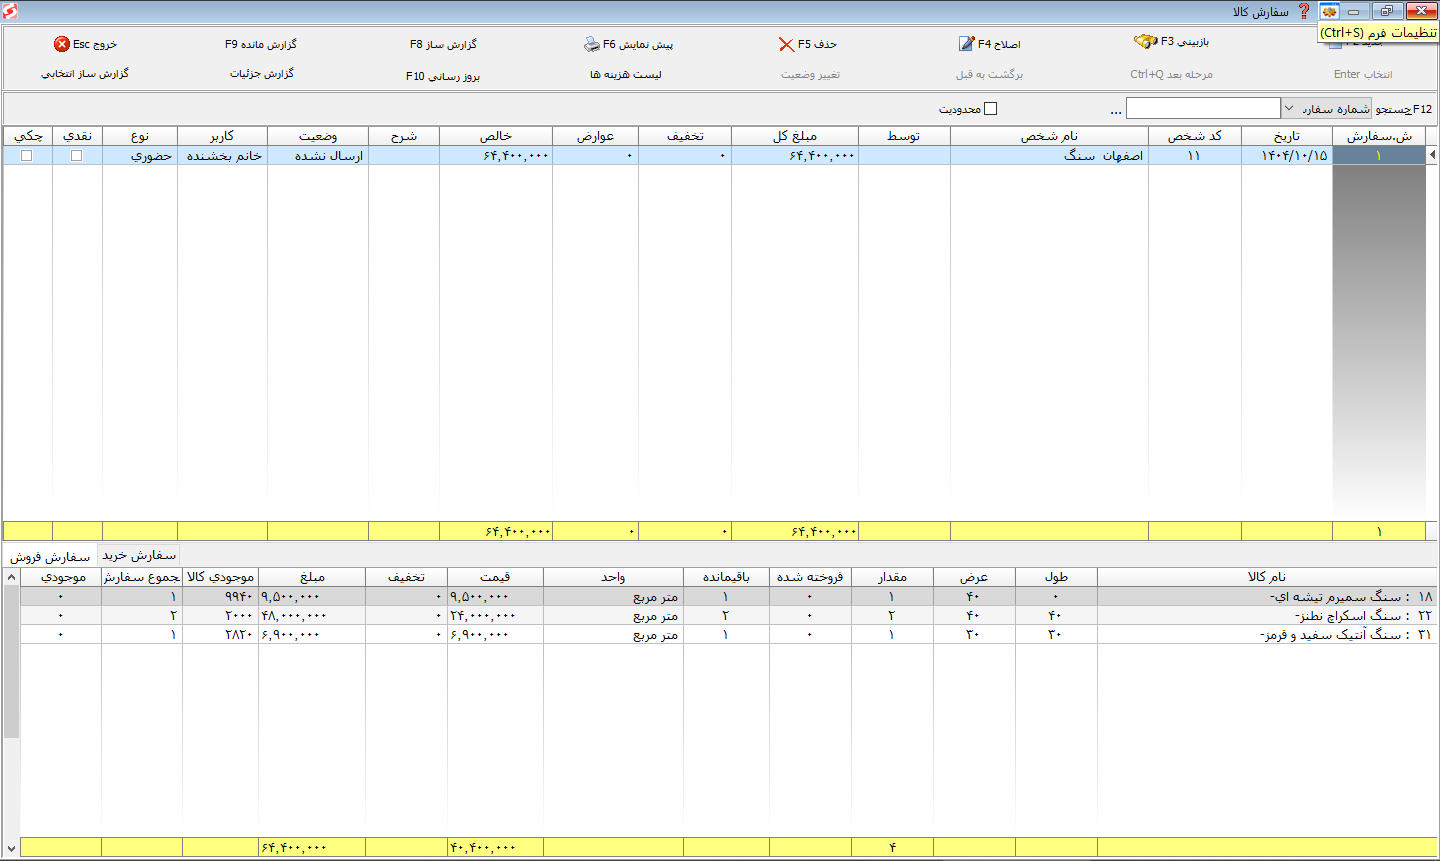The width and height of the screenshot is (1440, 861).
Task: Click the اصفهان سنگ customer name cell
Action: coord(1049,156)
